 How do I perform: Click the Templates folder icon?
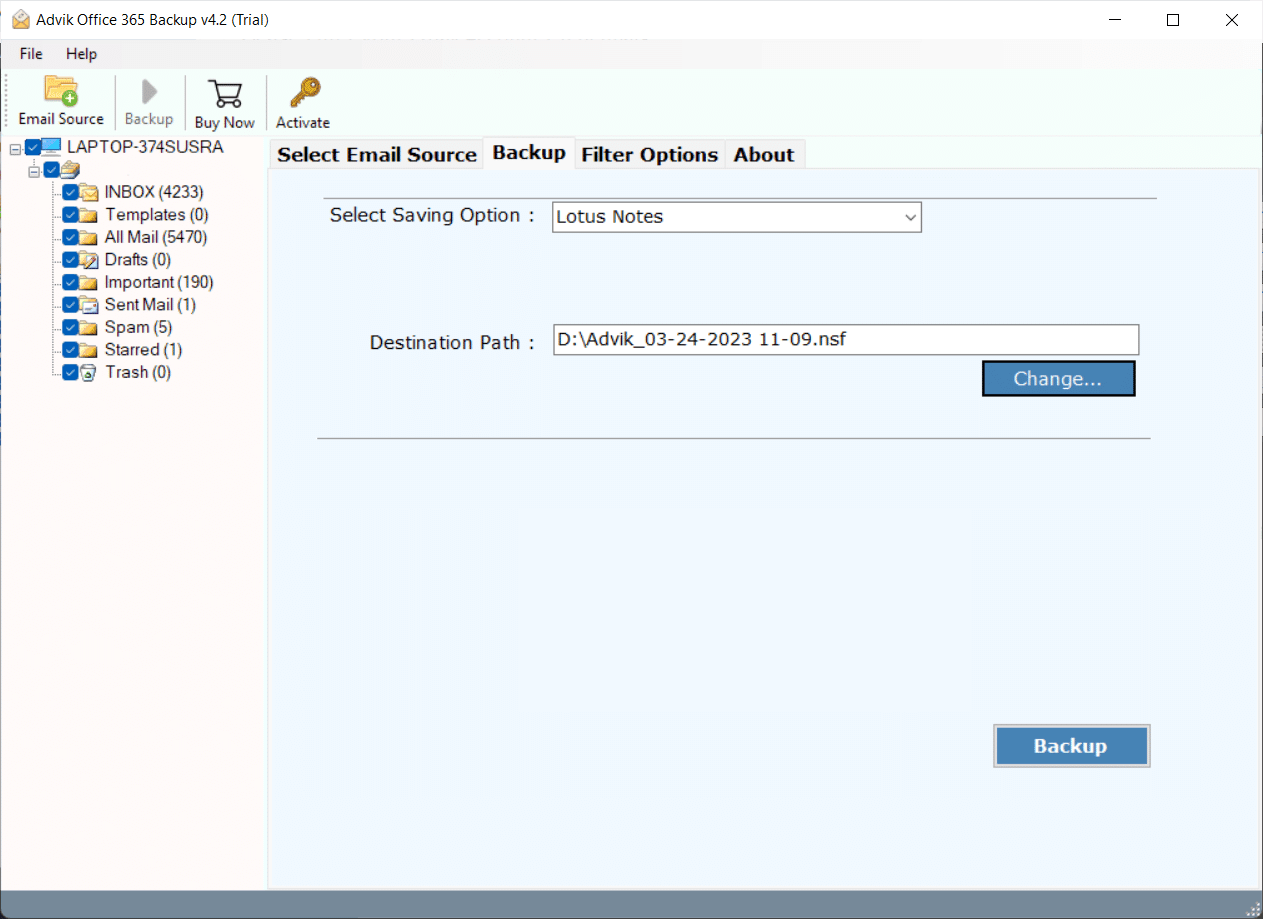click(90, 215)
